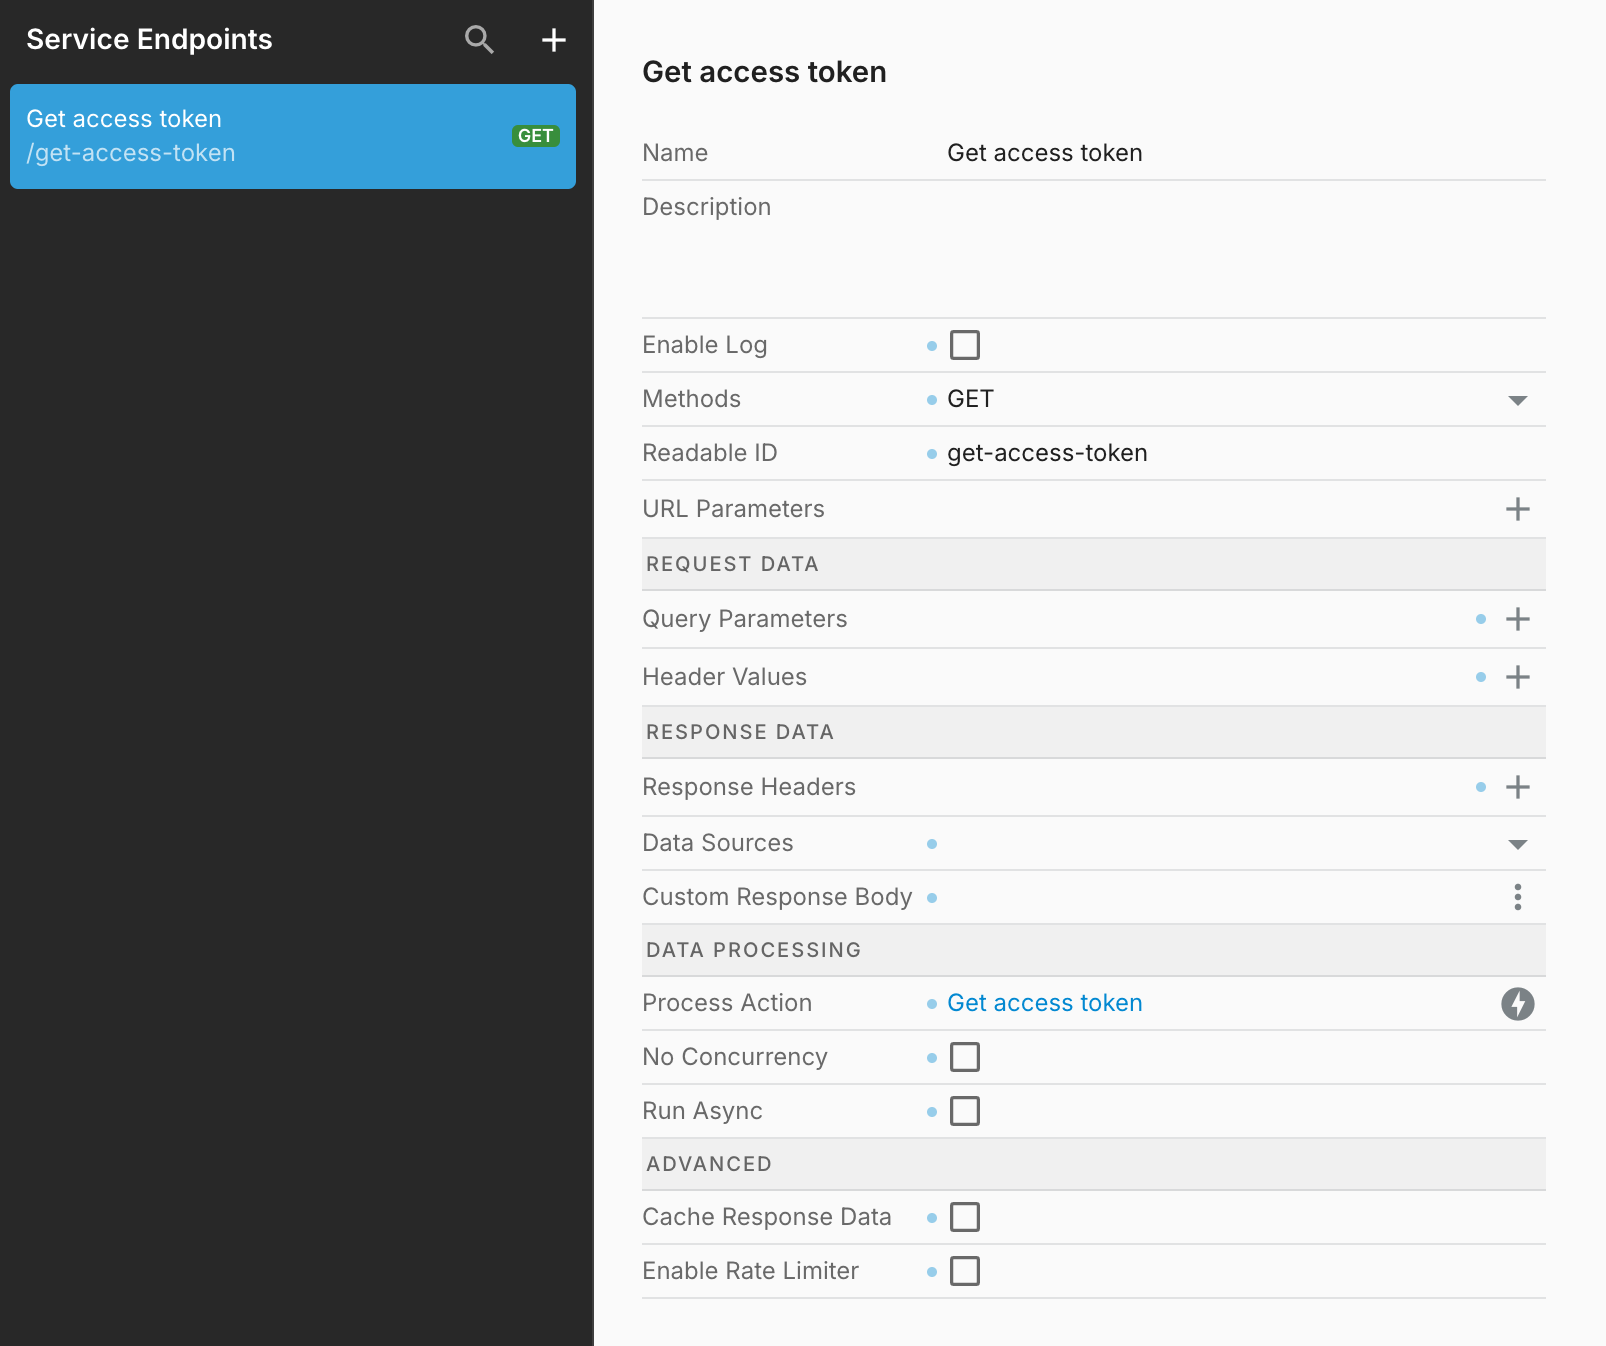This screenshot has width=1606, height=1346.
Task: Check the No Concurrency option
Action: (964, 1057)
